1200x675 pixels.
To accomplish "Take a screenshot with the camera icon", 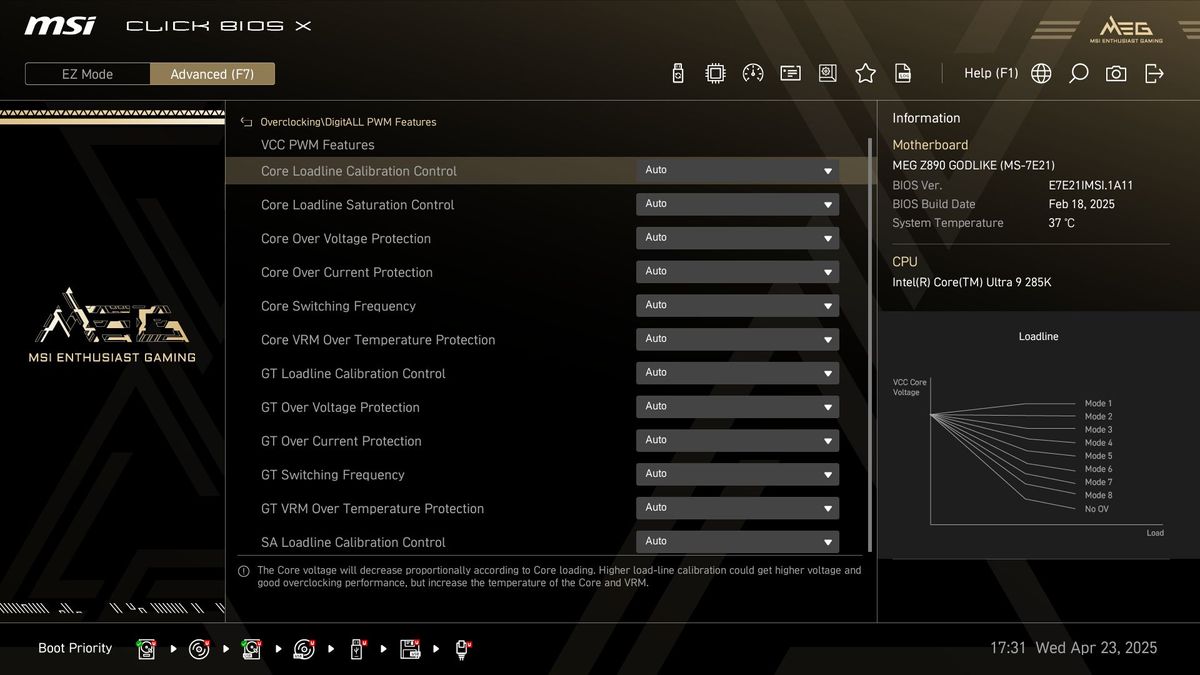I will (x=1116, y=73).
